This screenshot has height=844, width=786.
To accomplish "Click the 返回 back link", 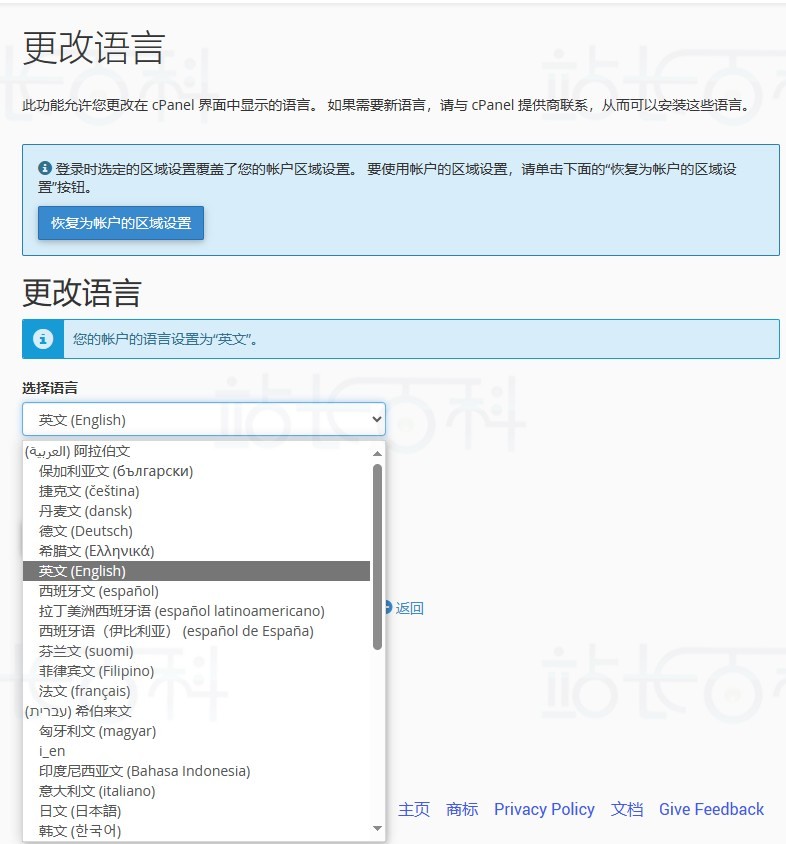I will click(410, 608).
